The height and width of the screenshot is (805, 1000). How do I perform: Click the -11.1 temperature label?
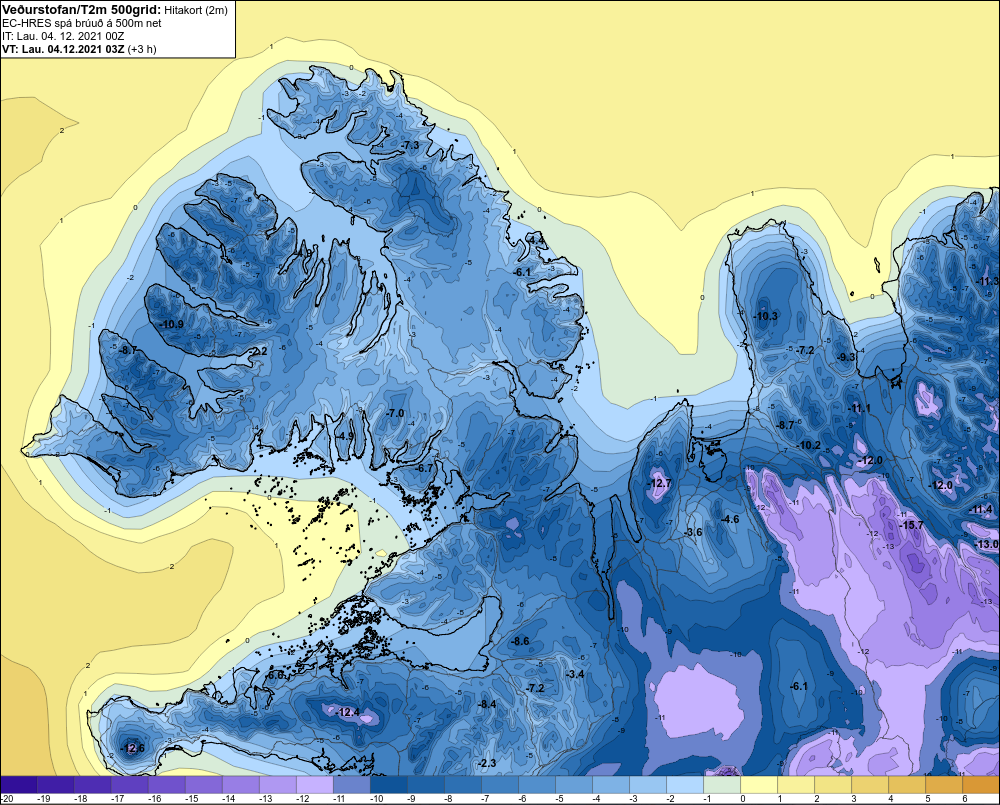tap(858, 409)
